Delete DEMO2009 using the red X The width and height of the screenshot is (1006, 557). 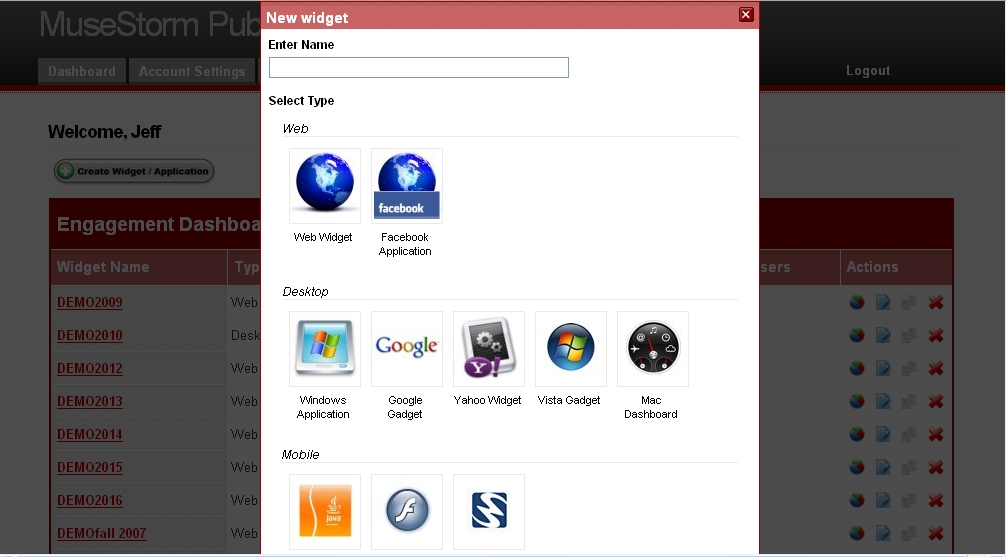936,302
